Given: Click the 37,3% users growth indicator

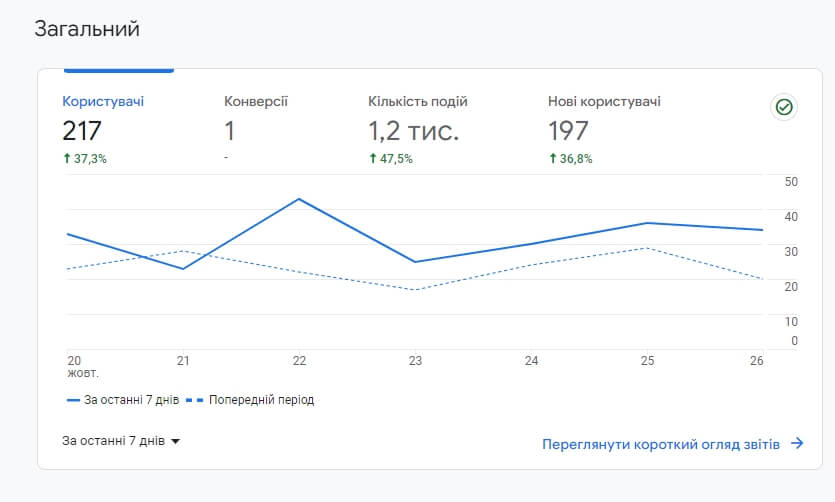Looking at the screenshot, I should click(85, 159).
